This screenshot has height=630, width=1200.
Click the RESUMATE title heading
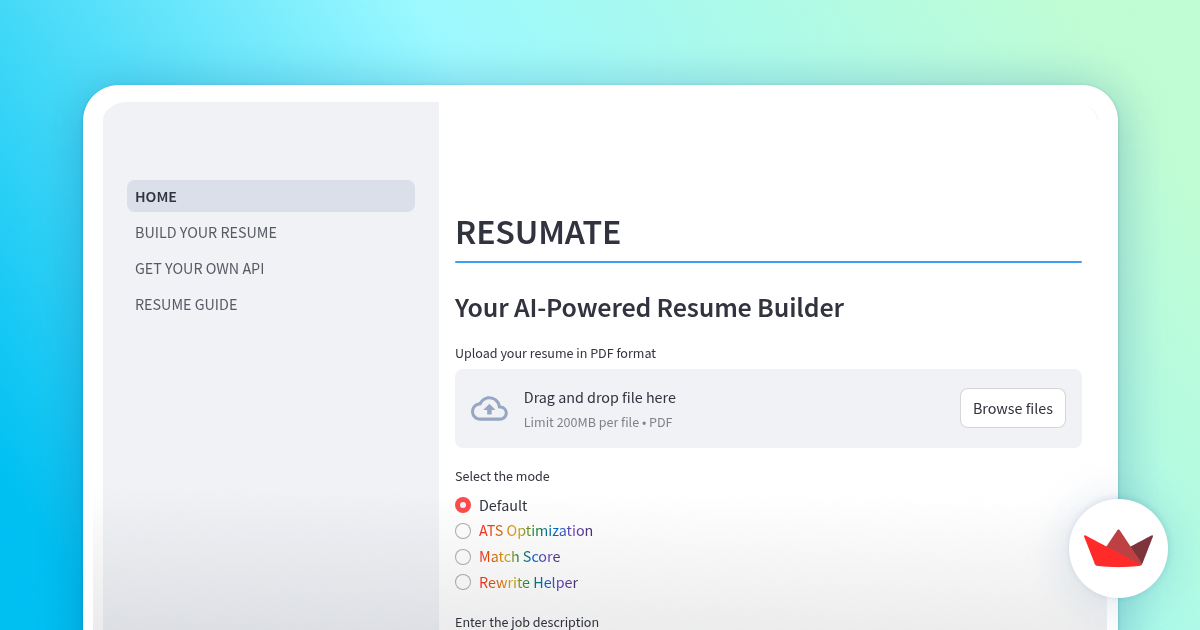(x=538, y=232)
